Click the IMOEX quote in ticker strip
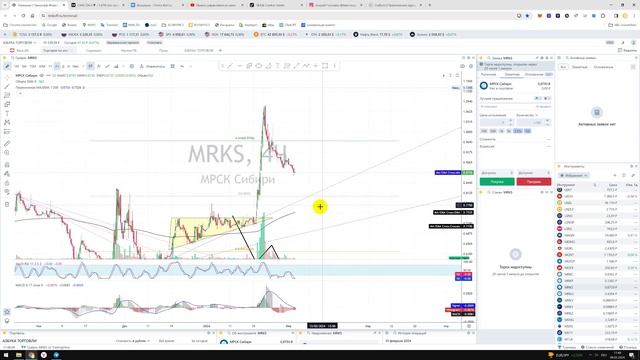Image resolution: width=640 pixels, height=360 pixels. point(82,35)
